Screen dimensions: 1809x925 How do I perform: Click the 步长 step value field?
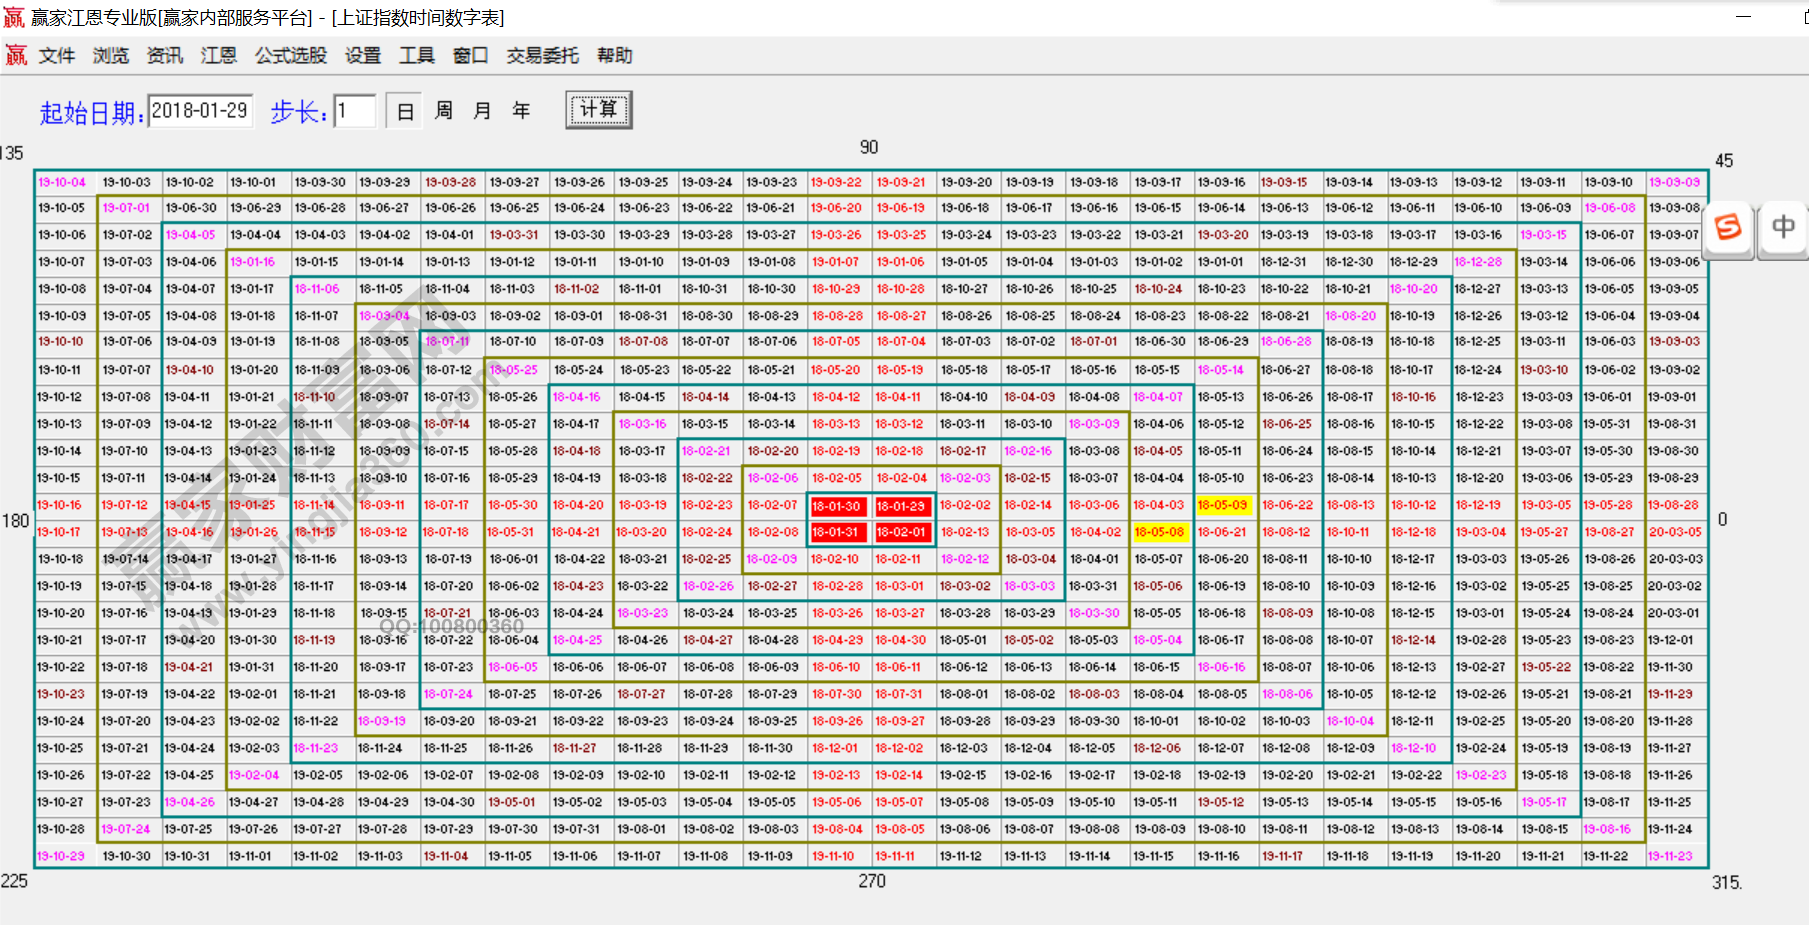click(355, 111)
